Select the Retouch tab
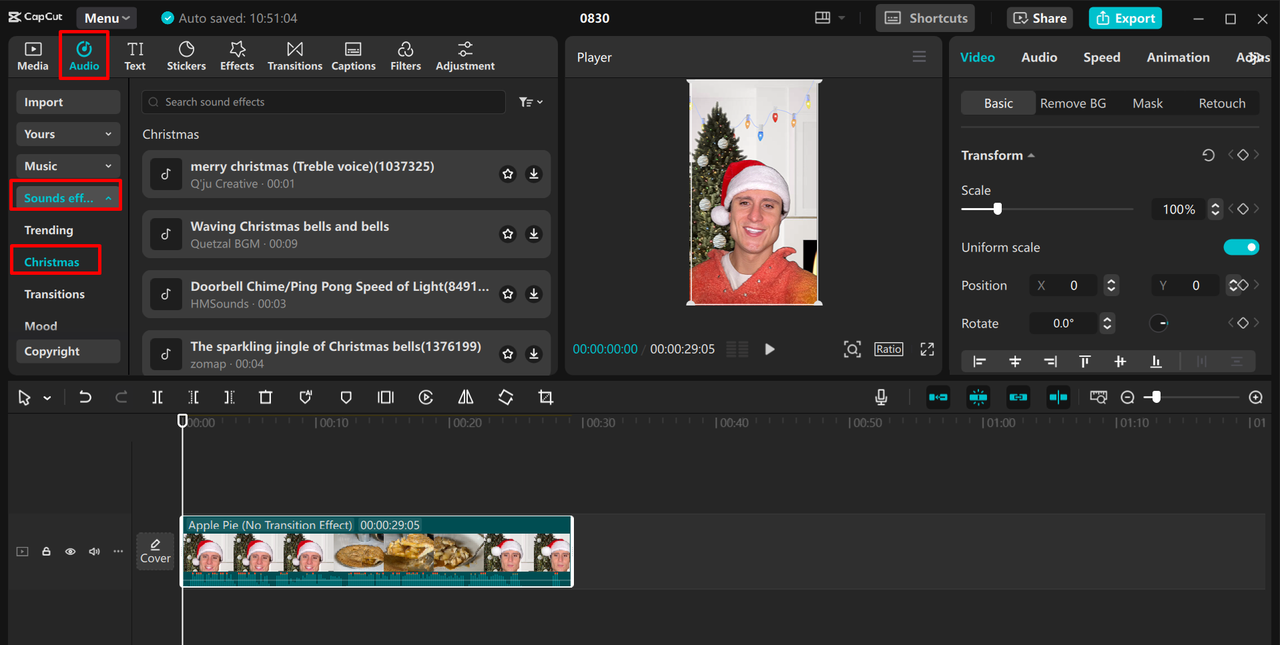1280x645 pixels. [x=1222, y=103]
